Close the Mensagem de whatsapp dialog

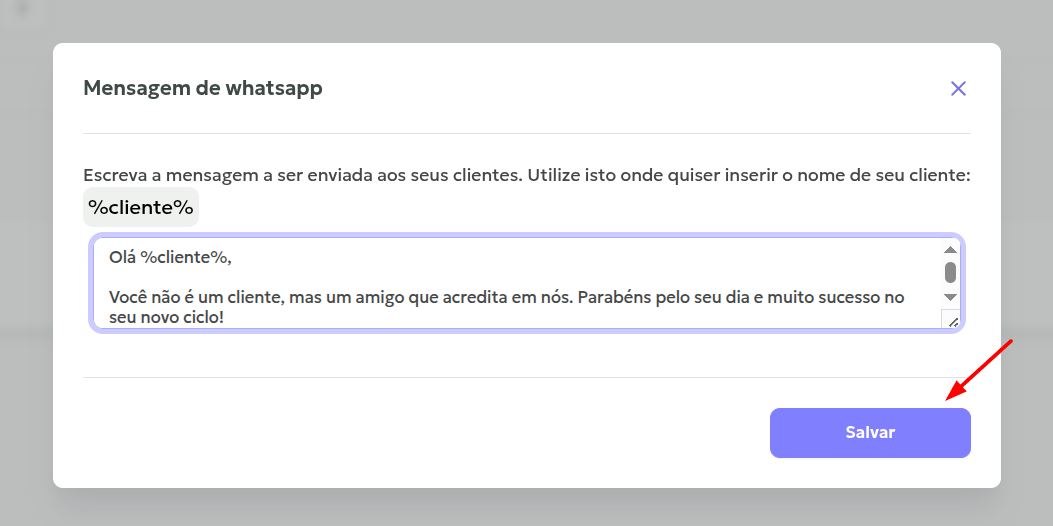click(x=958, y=89)
